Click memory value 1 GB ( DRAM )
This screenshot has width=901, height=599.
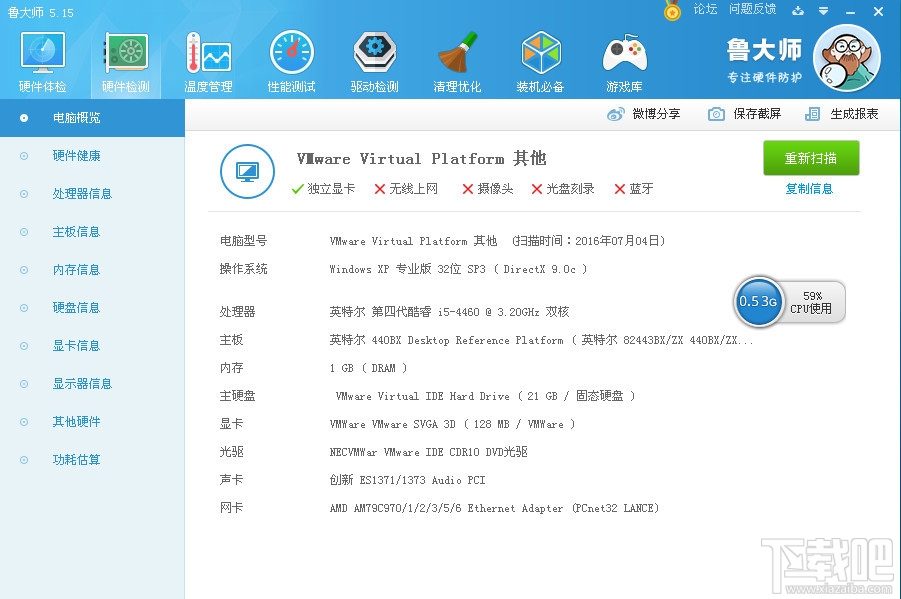pos(368,368)
